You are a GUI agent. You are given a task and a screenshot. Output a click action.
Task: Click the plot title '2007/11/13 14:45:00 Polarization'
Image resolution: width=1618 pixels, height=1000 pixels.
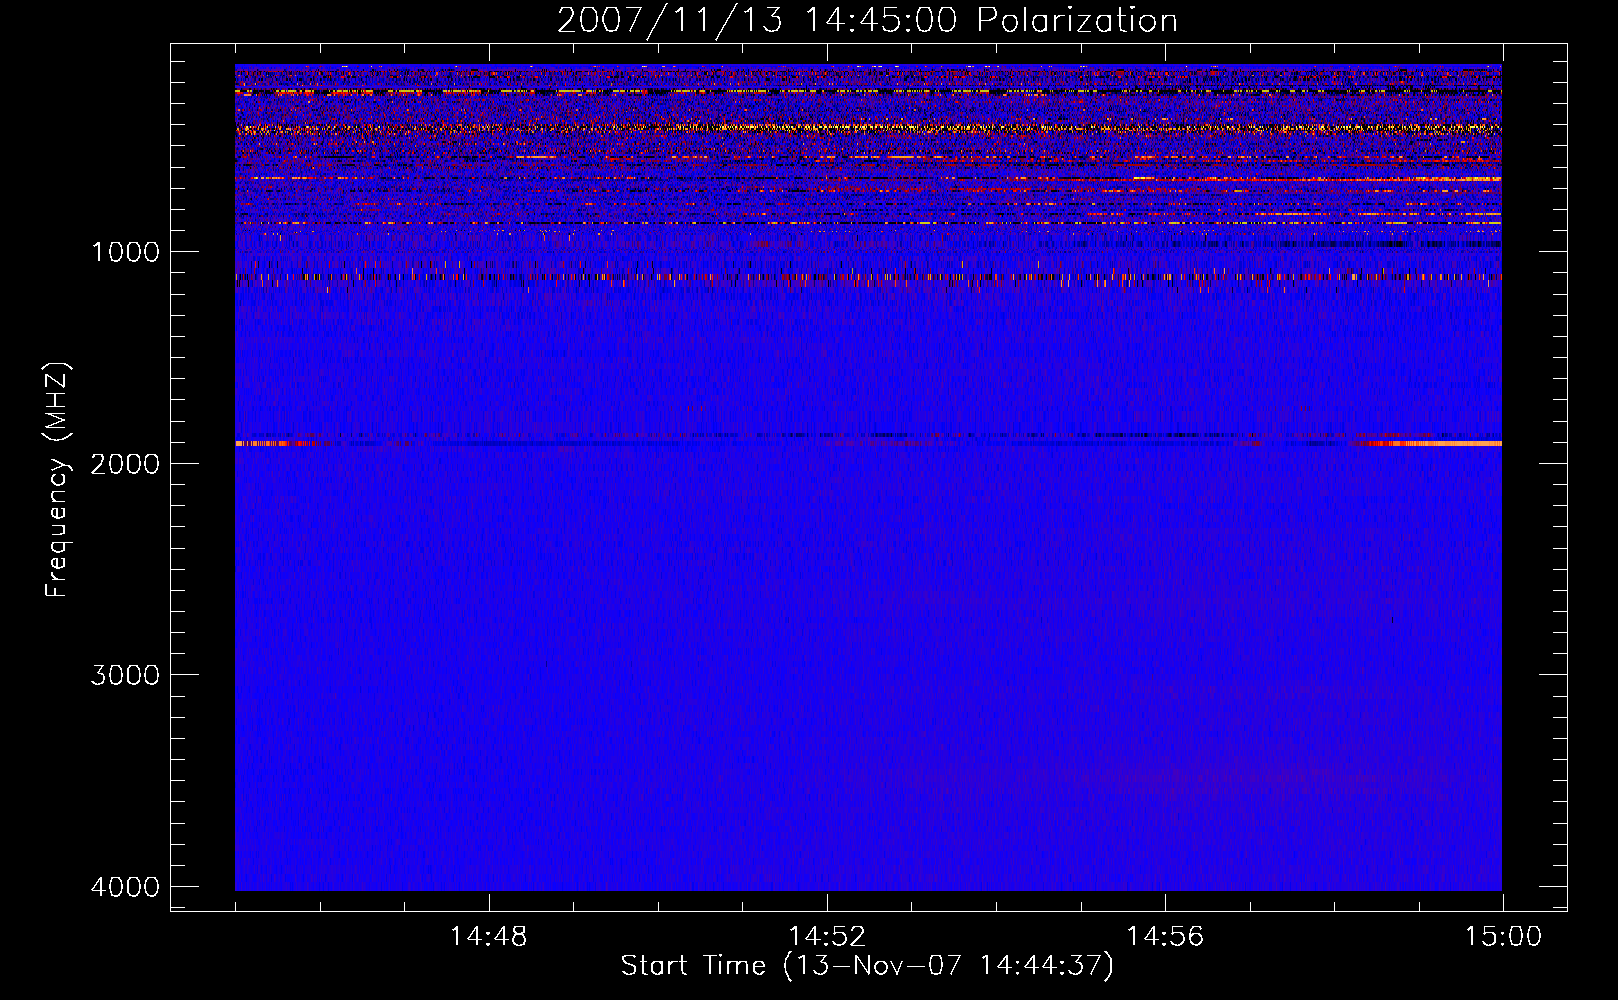[867, 20]
